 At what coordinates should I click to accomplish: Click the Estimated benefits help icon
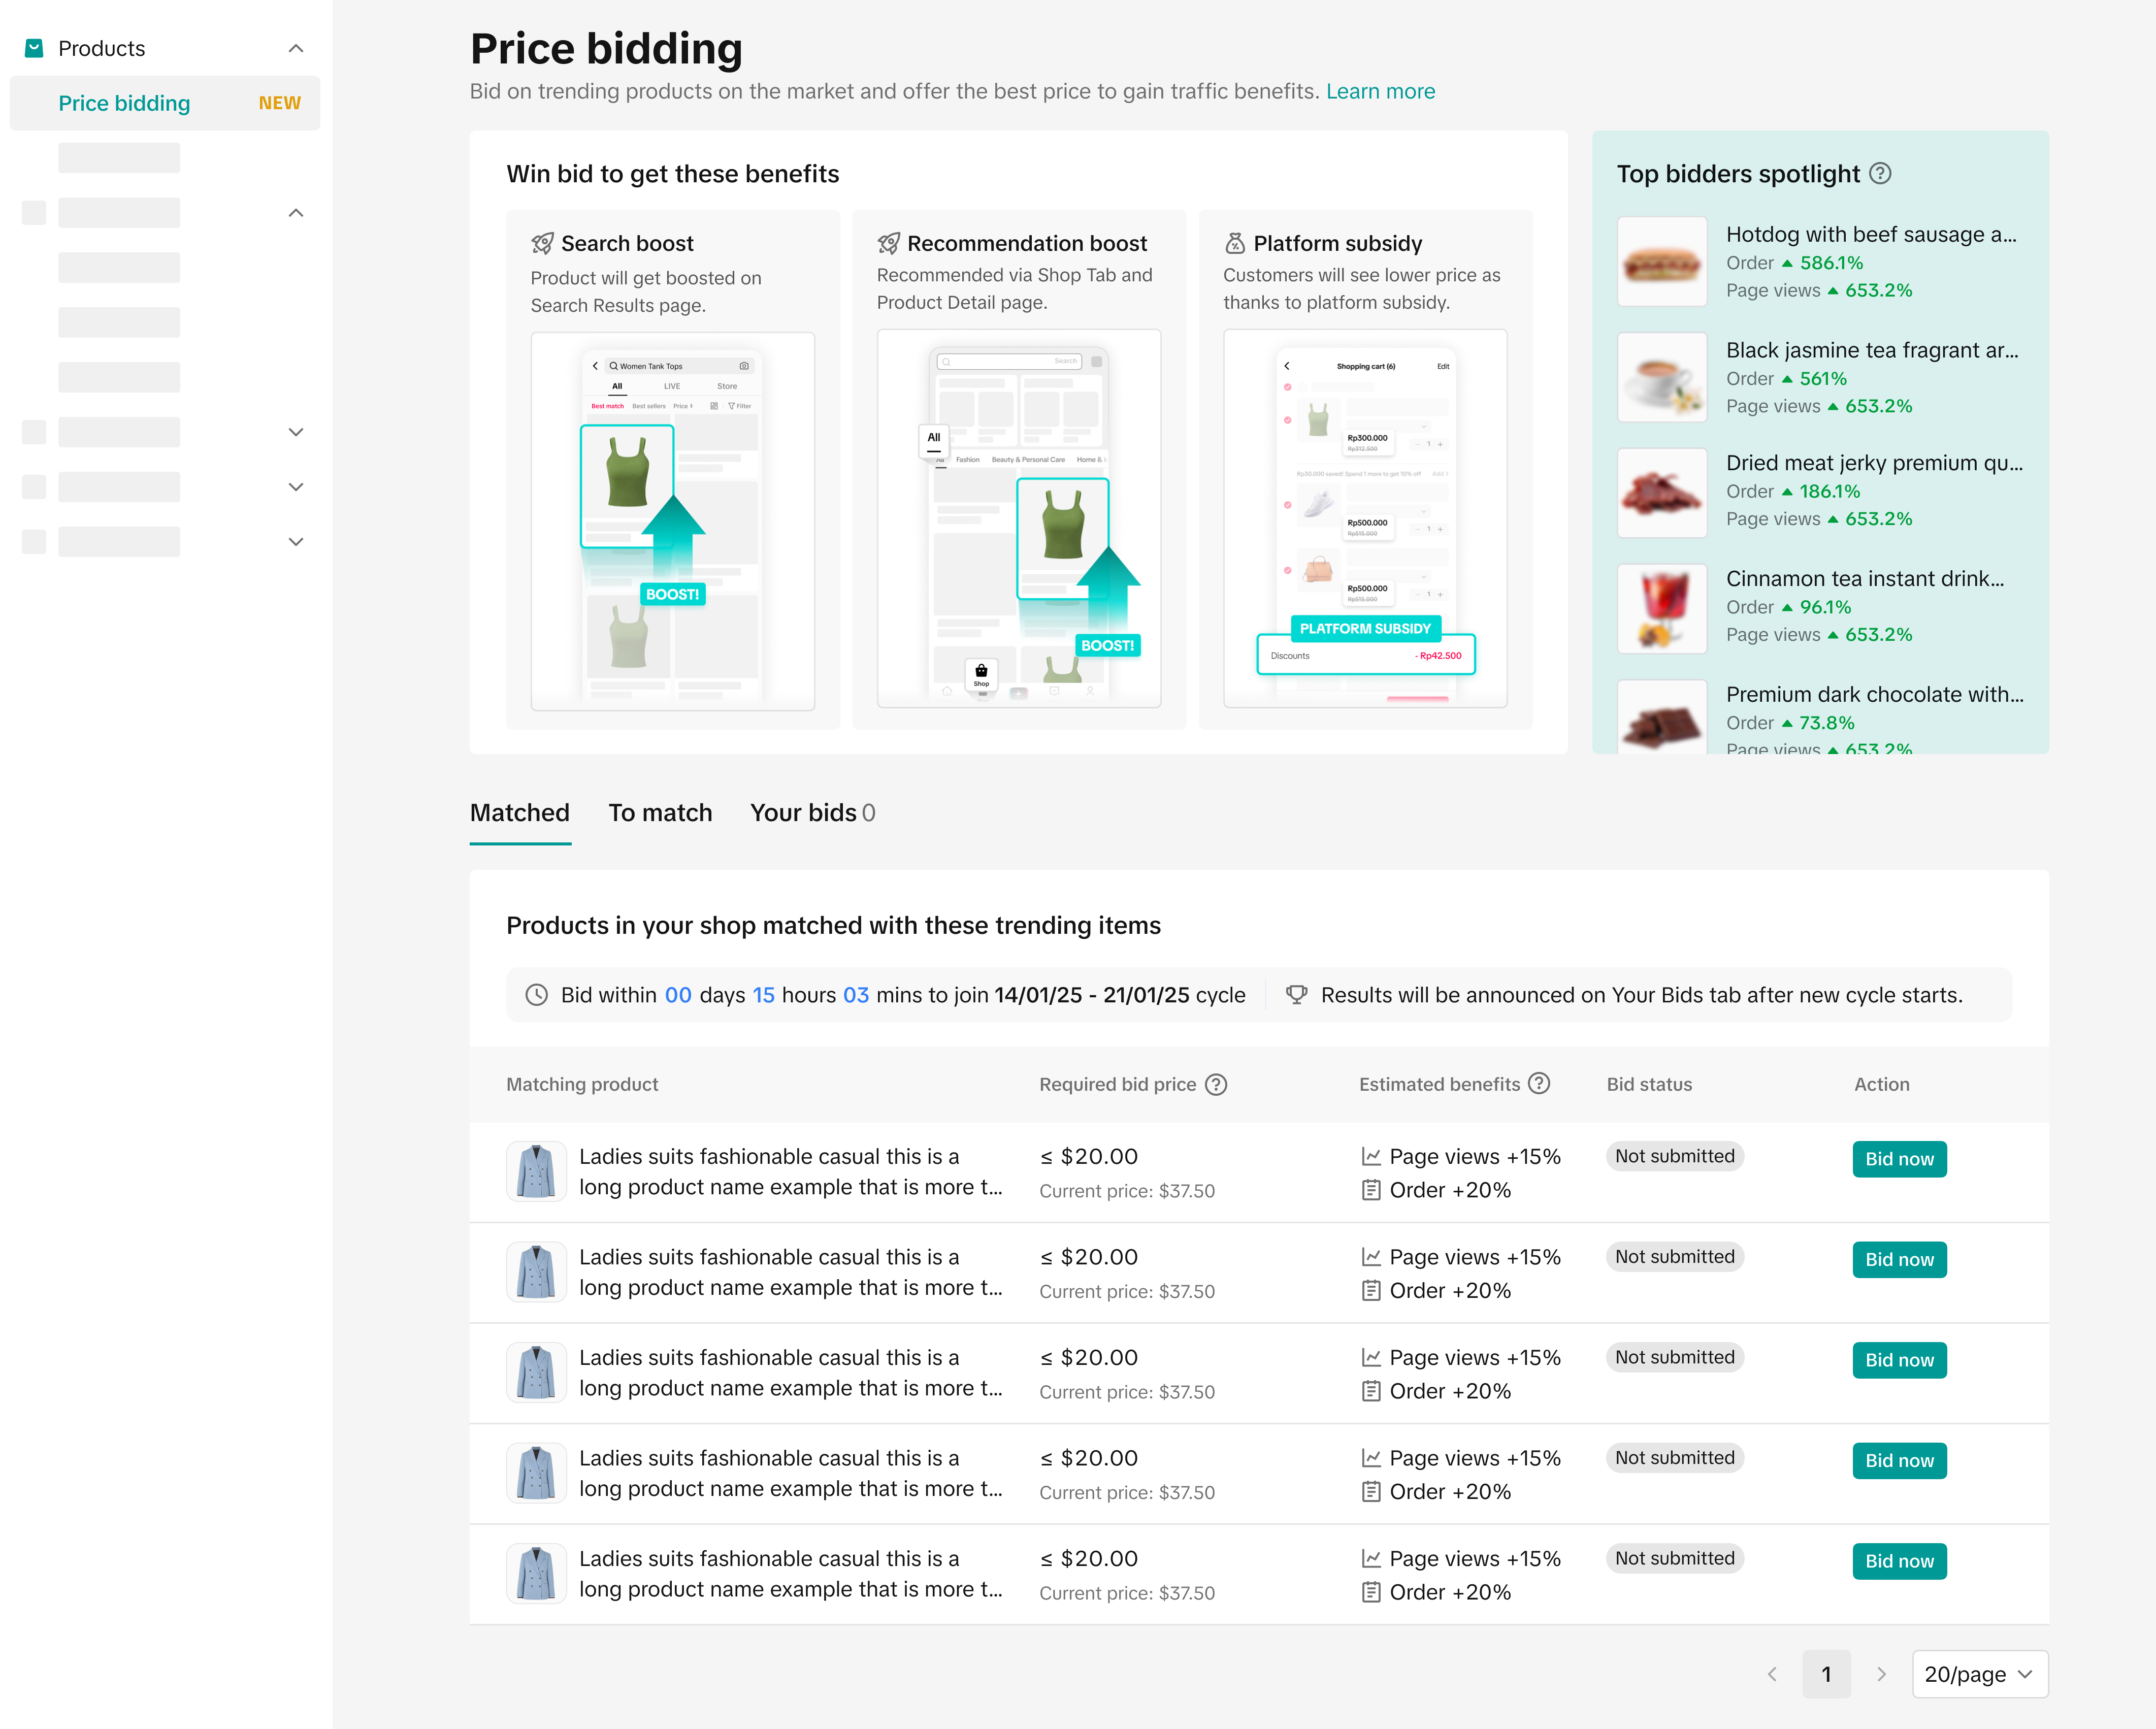1539,1083
